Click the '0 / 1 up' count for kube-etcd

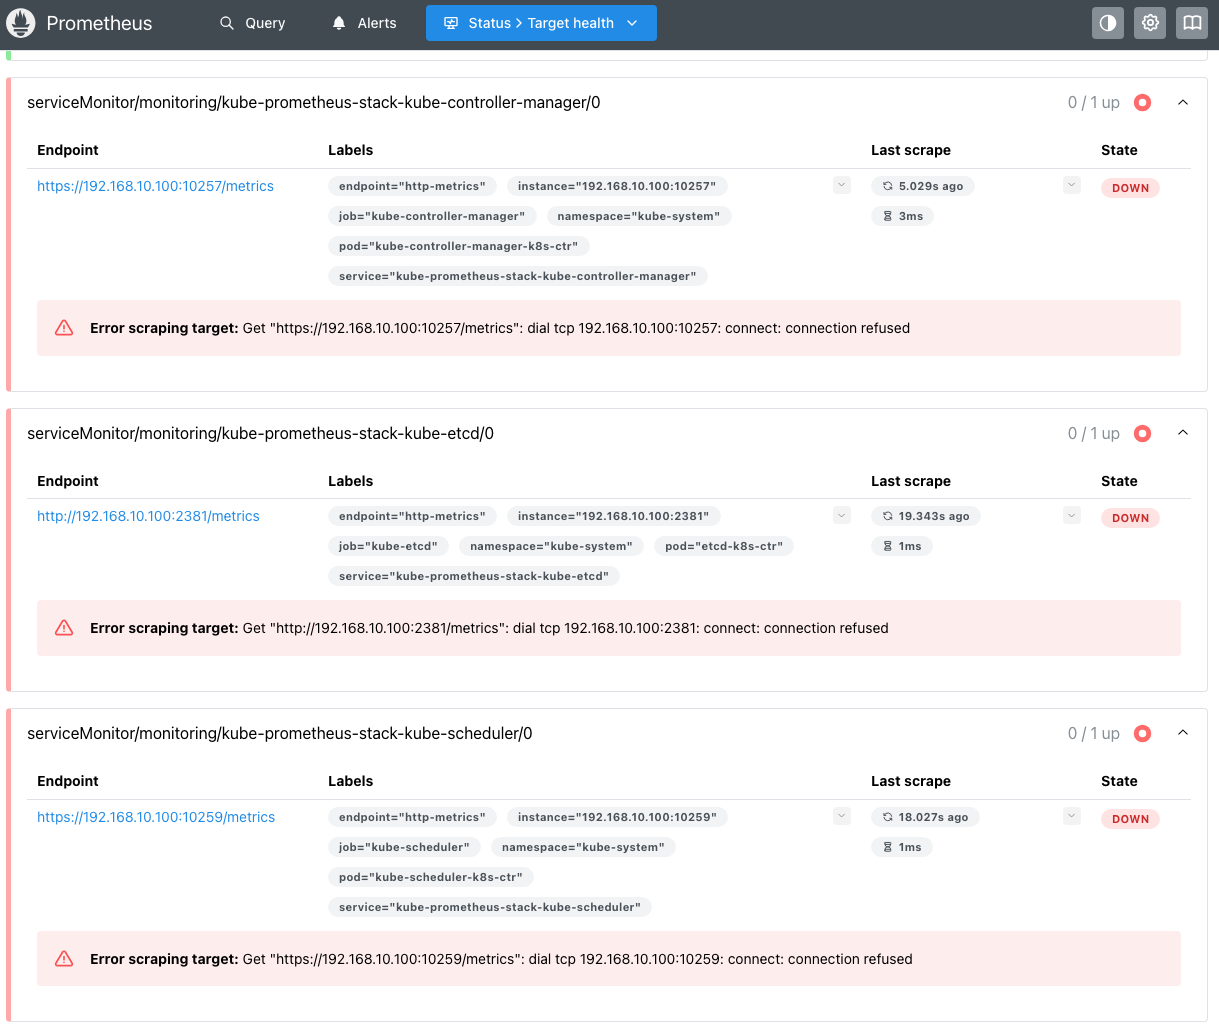1094,433
